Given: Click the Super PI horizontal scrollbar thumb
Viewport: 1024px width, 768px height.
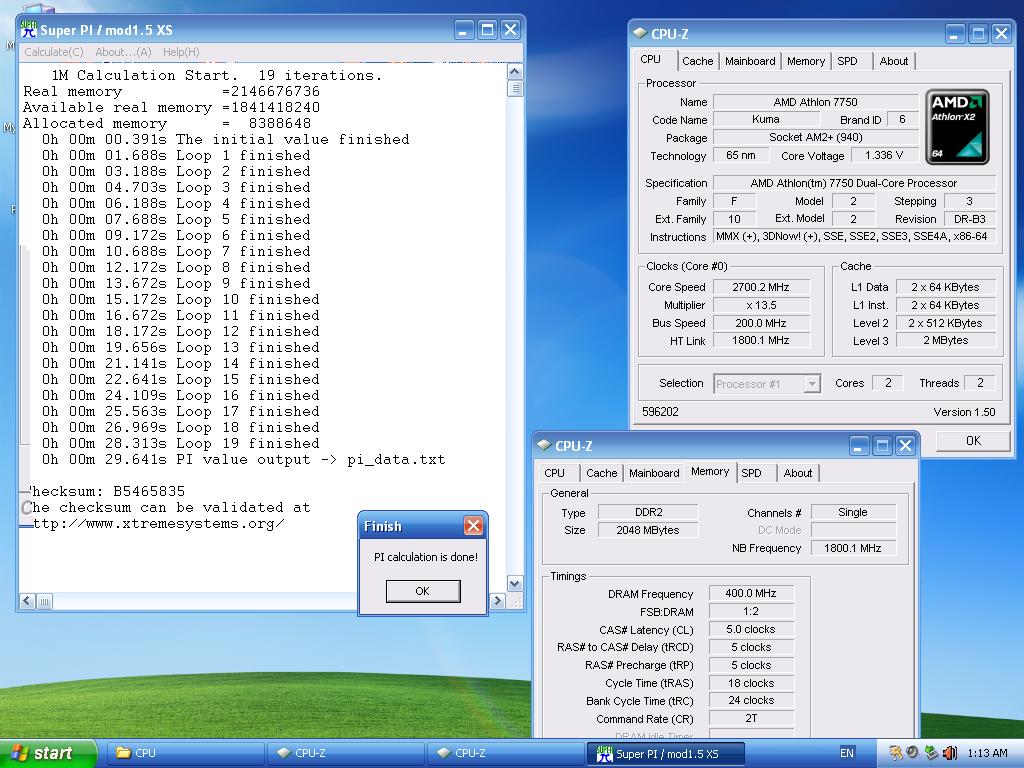Looking at the screenshot, I should (x=44, y=601).
